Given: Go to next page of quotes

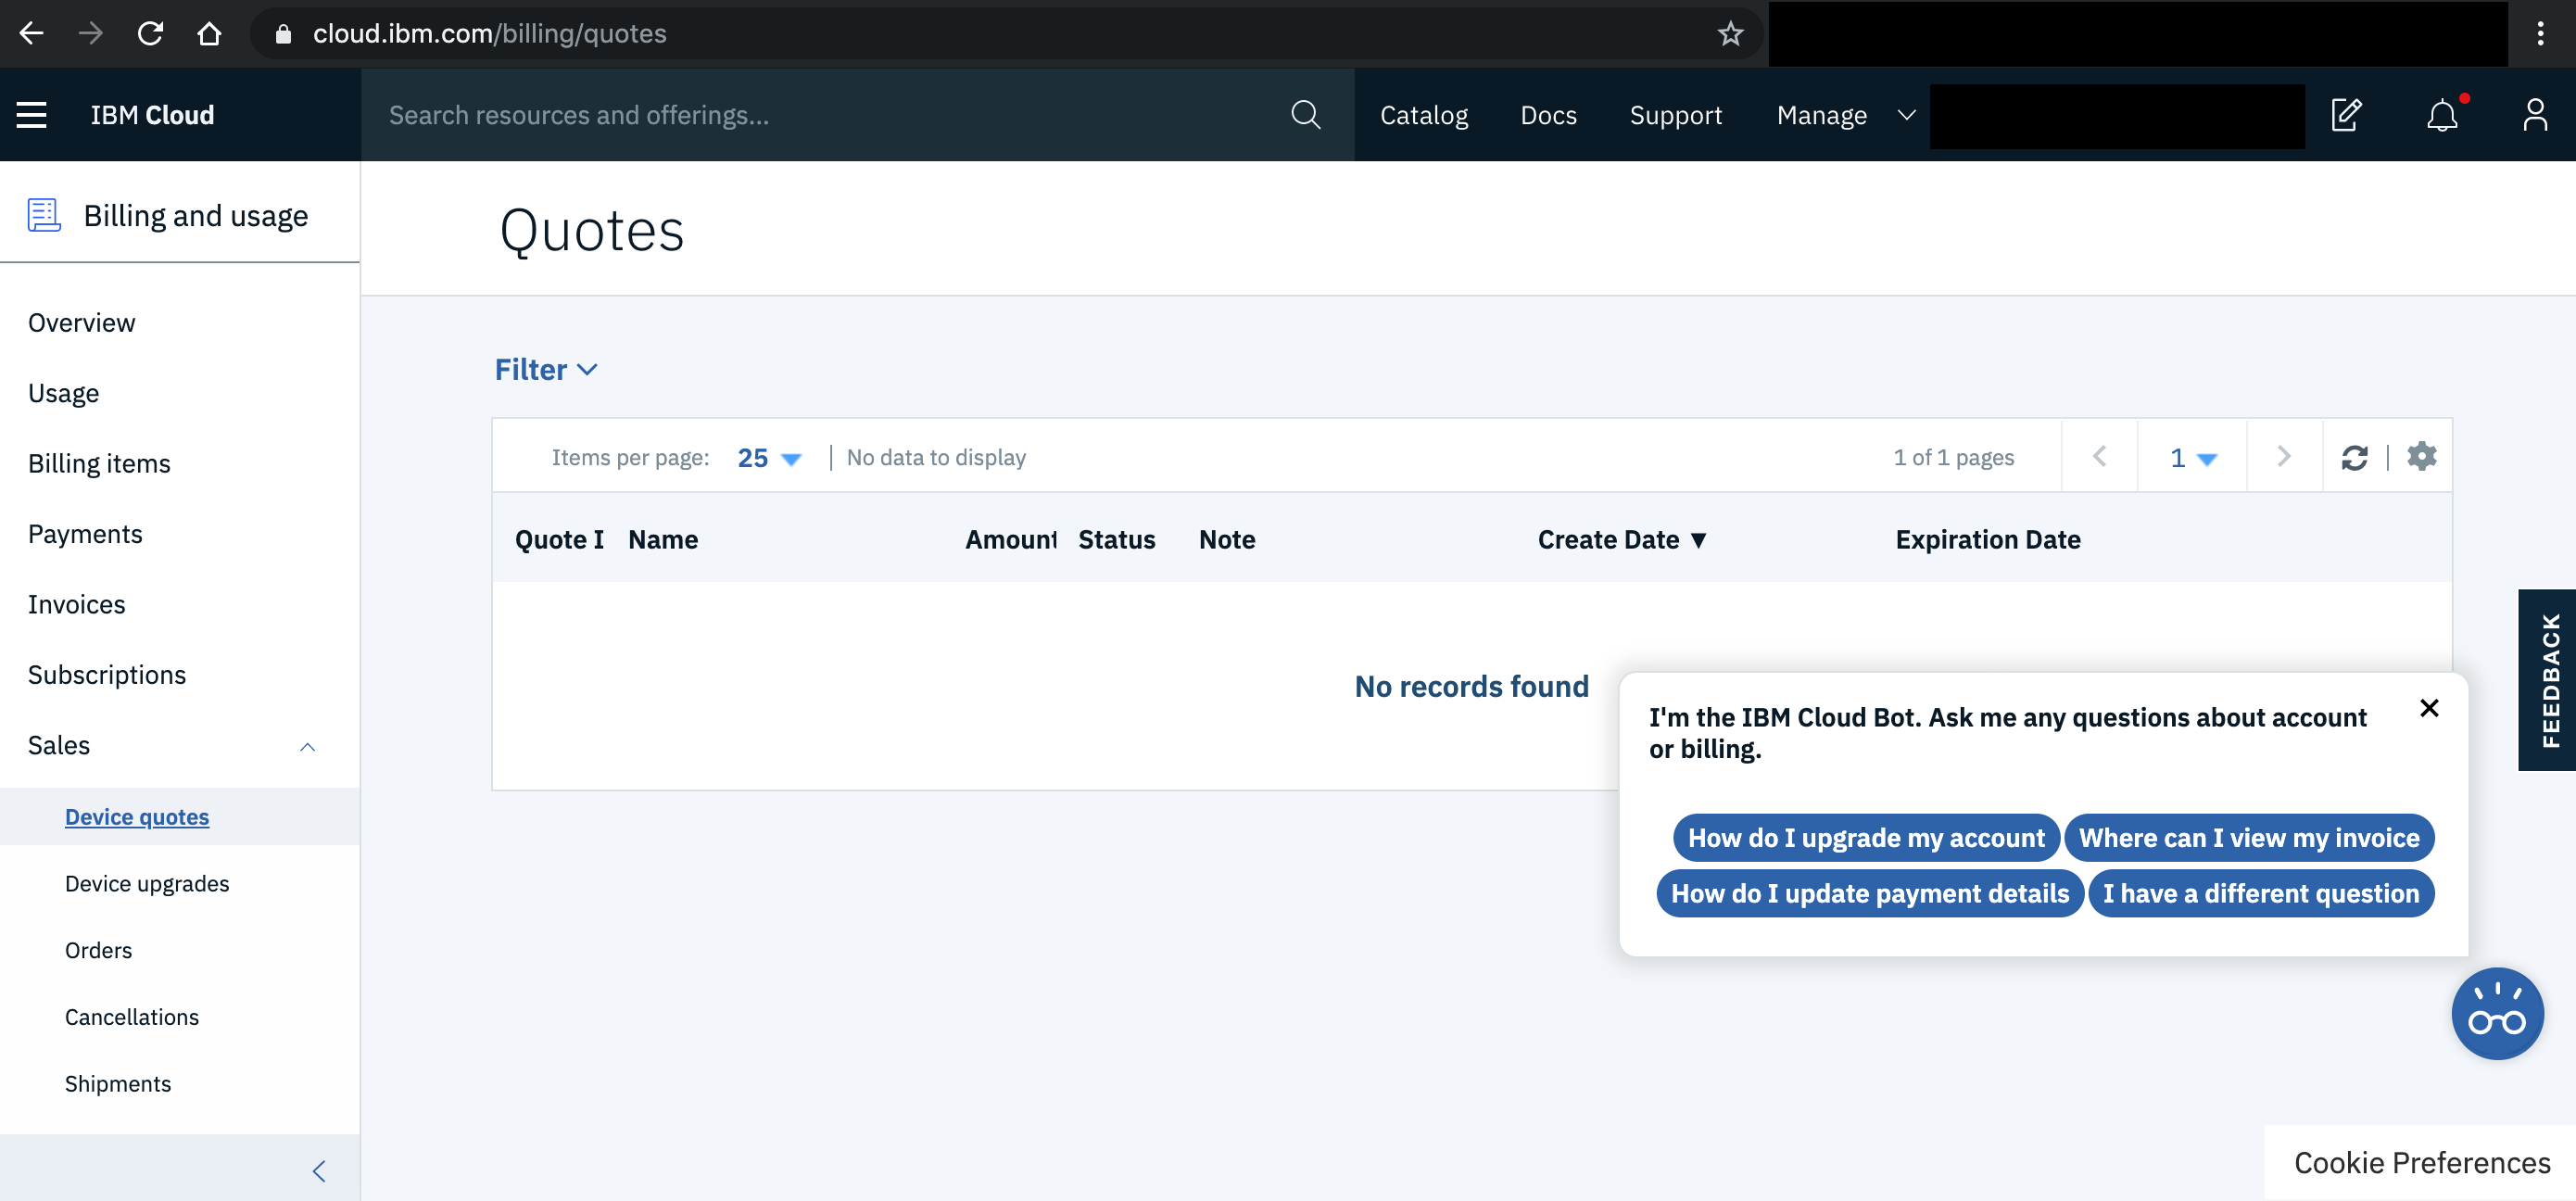Looking at the screenshot, I should tap(2284, 456).
